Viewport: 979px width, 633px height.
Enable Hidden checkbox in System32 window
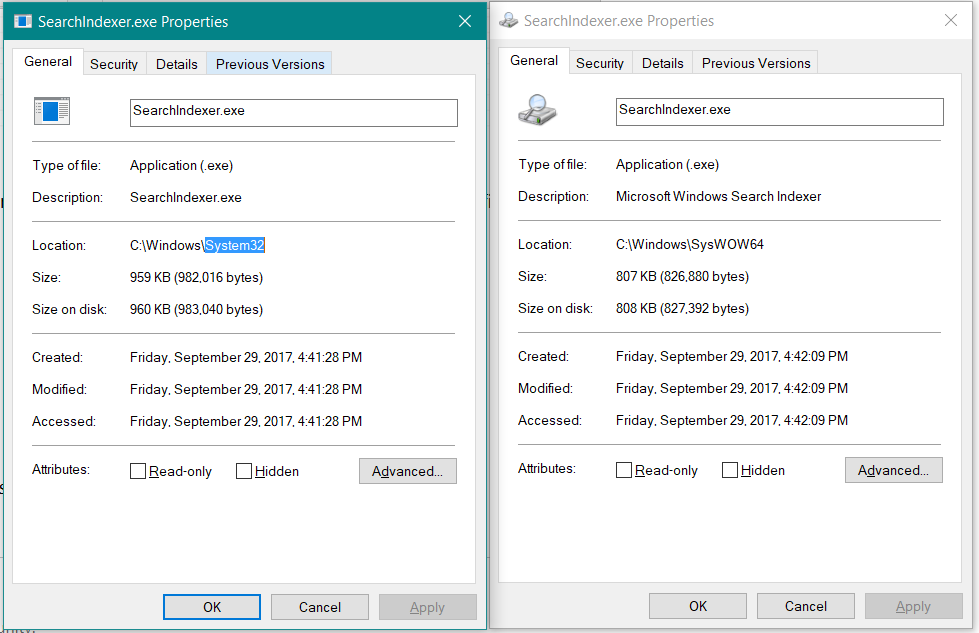coord(244,471)
